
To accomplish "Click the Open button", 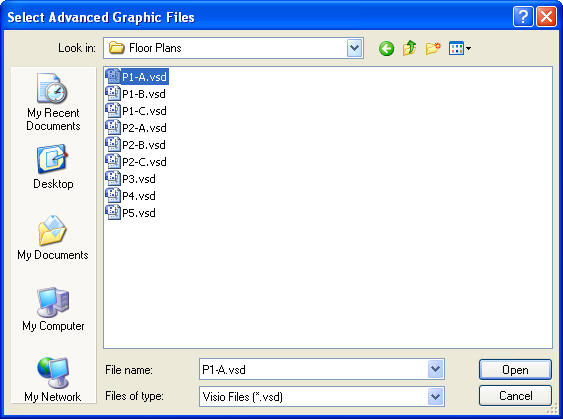I will pos(515,370).
